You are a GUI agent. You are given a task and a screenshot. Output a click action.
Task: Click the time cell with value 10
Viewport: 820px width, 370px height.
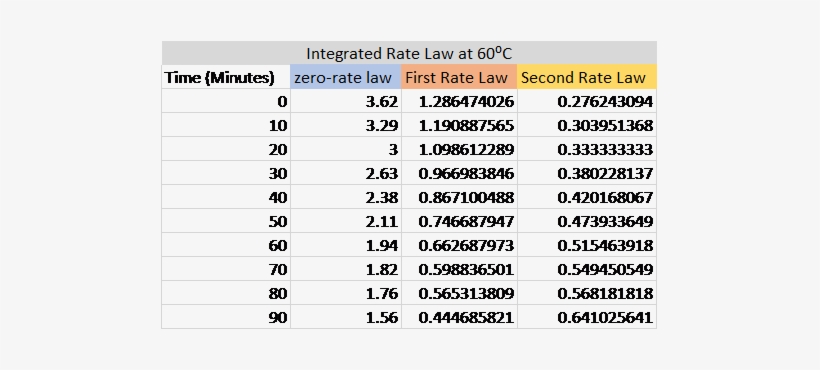click(226, 125)
